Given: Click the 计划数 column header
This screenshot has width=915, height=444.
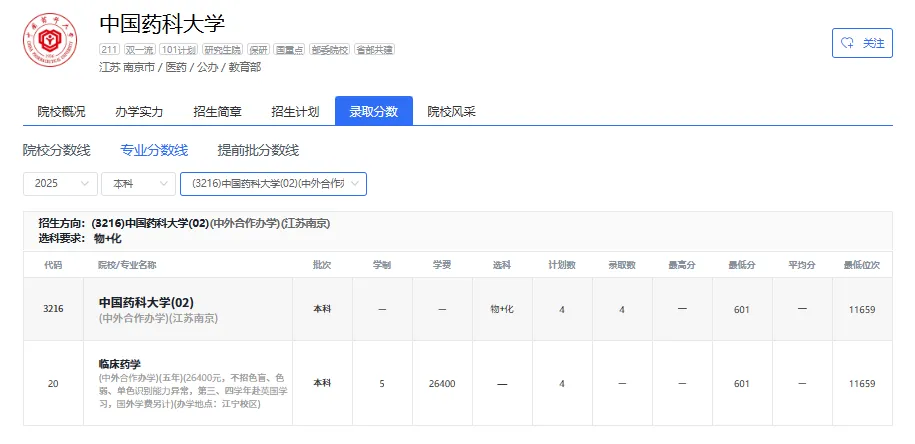Looking at the screenshot, I should click(562, 265).
